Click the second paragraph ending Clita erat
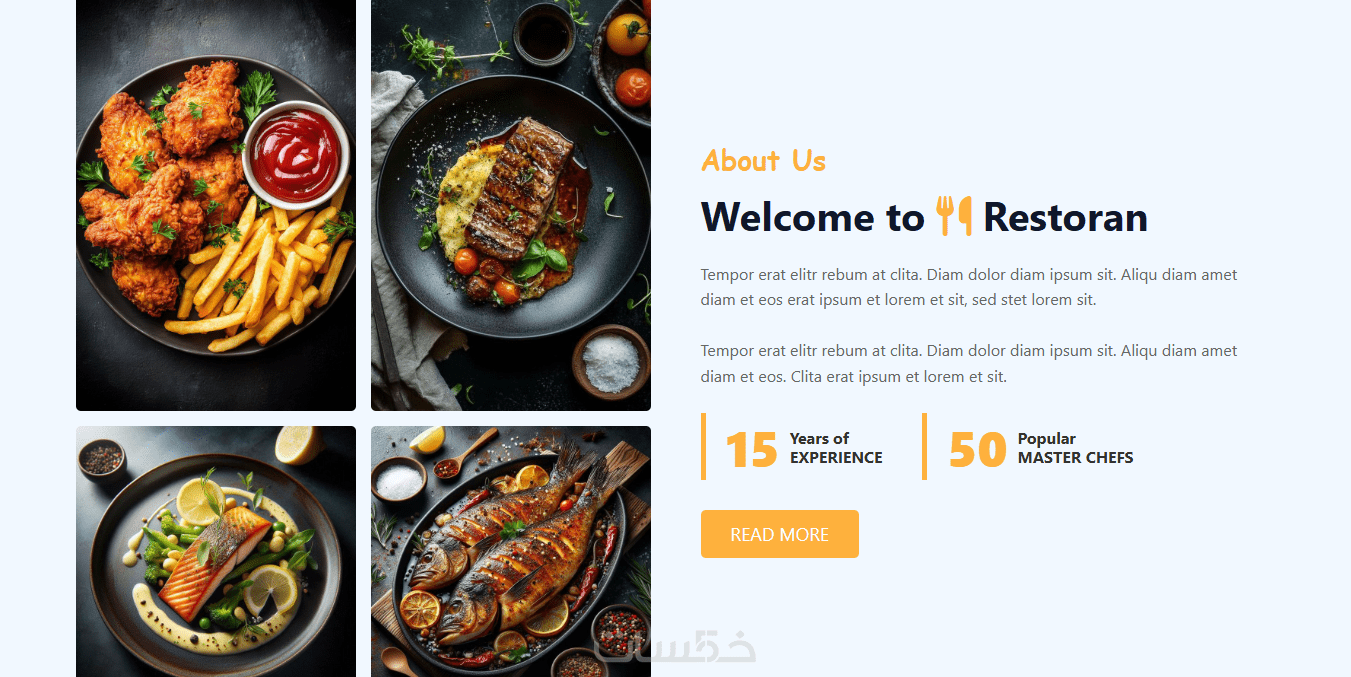This screenshot has width=1351, height=677. pyautogui.click(x=969, y=364)
